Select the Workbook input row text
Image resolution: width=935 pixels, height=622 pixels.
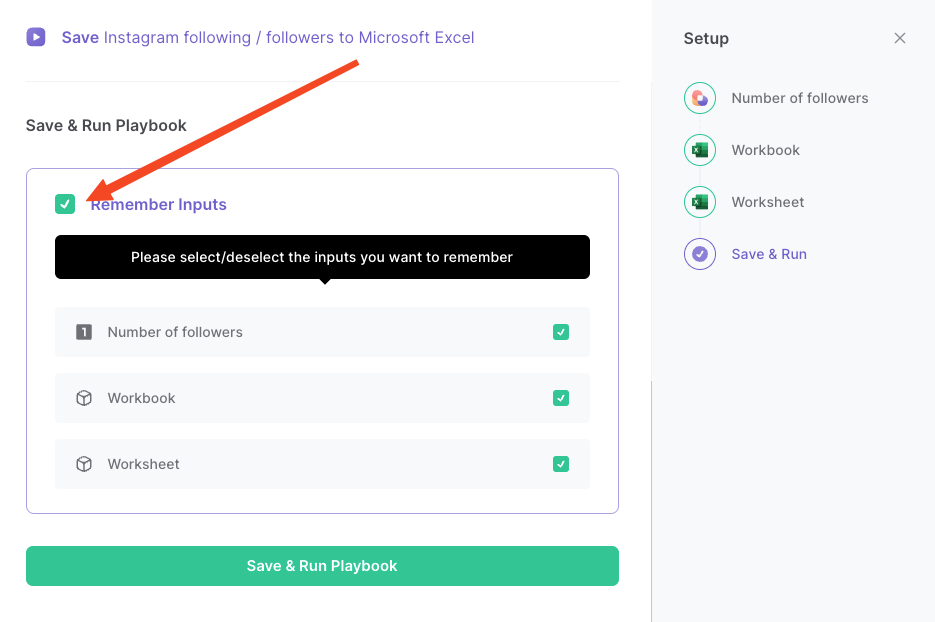[x=141, y=398]
